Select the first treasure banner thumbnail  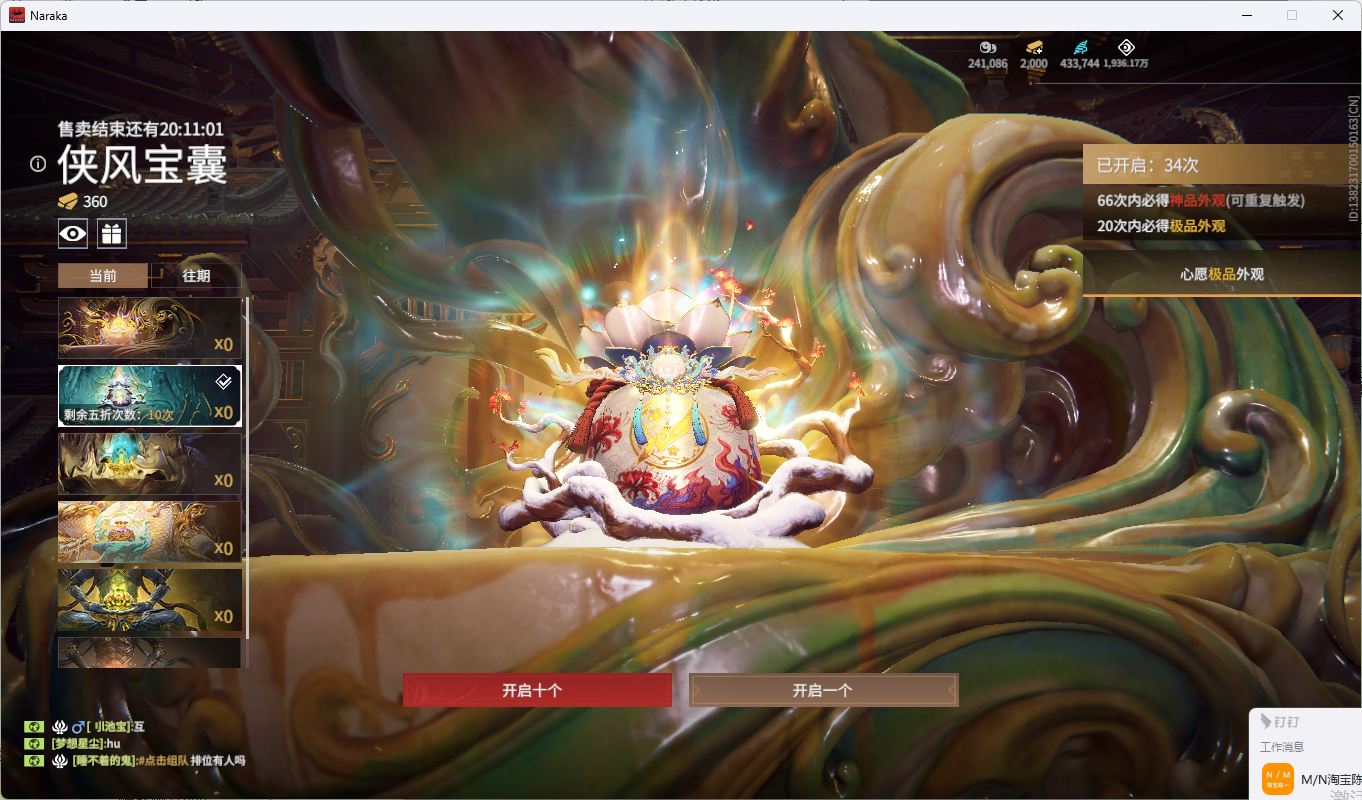tap(150, 327)
